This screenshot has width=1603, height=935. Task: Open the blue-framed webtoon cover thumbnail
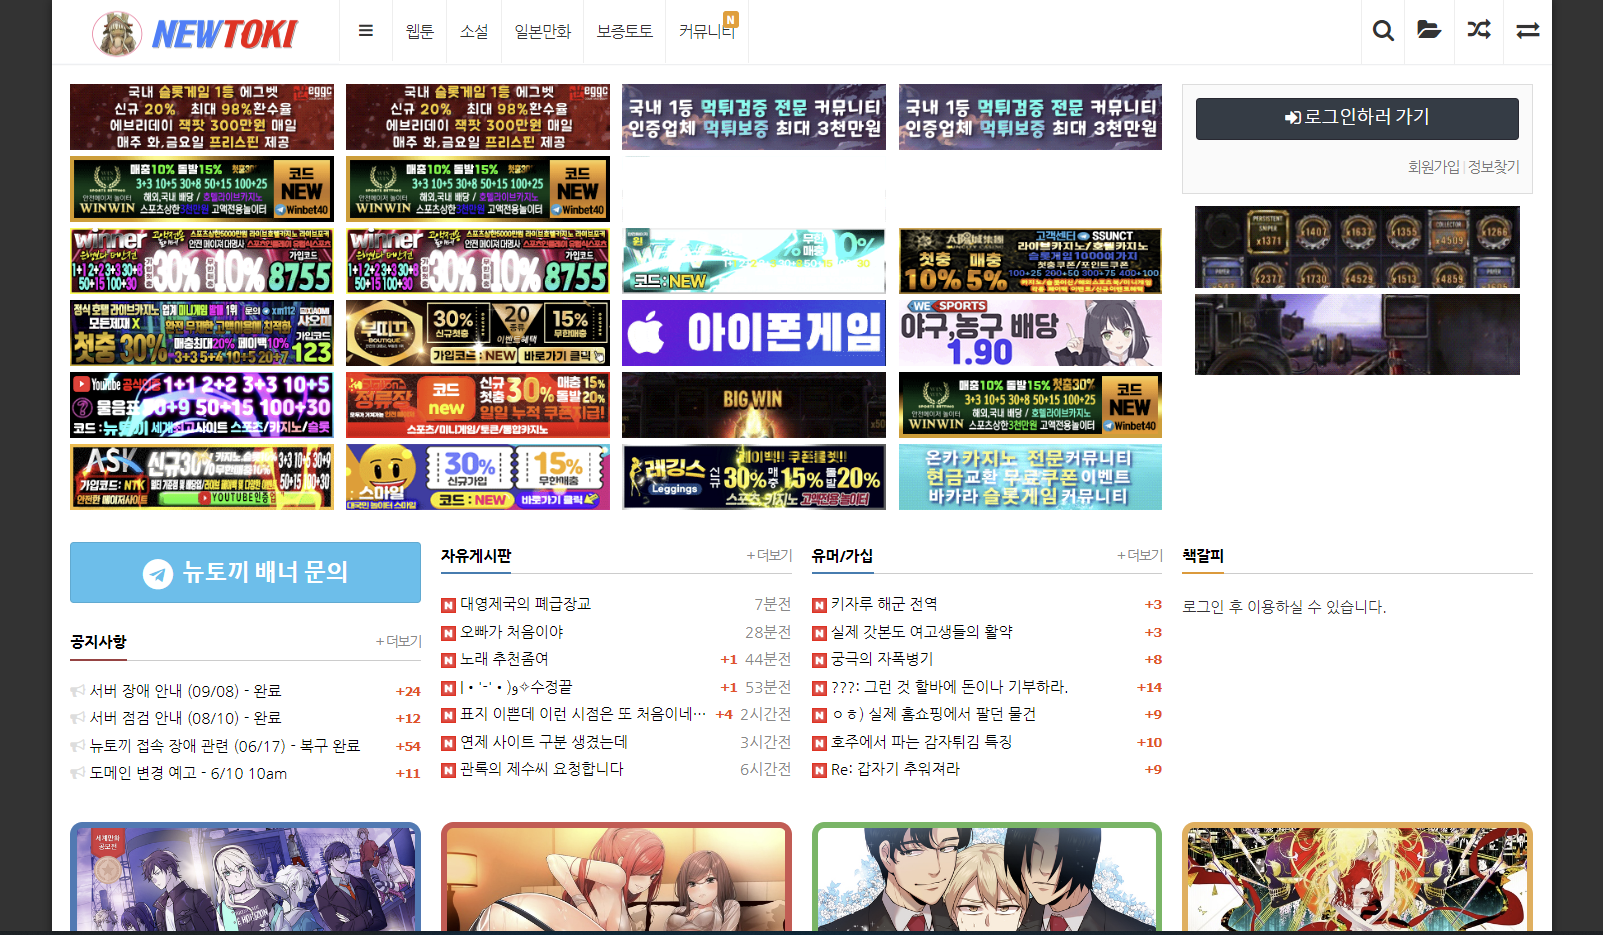coord(245,877)
